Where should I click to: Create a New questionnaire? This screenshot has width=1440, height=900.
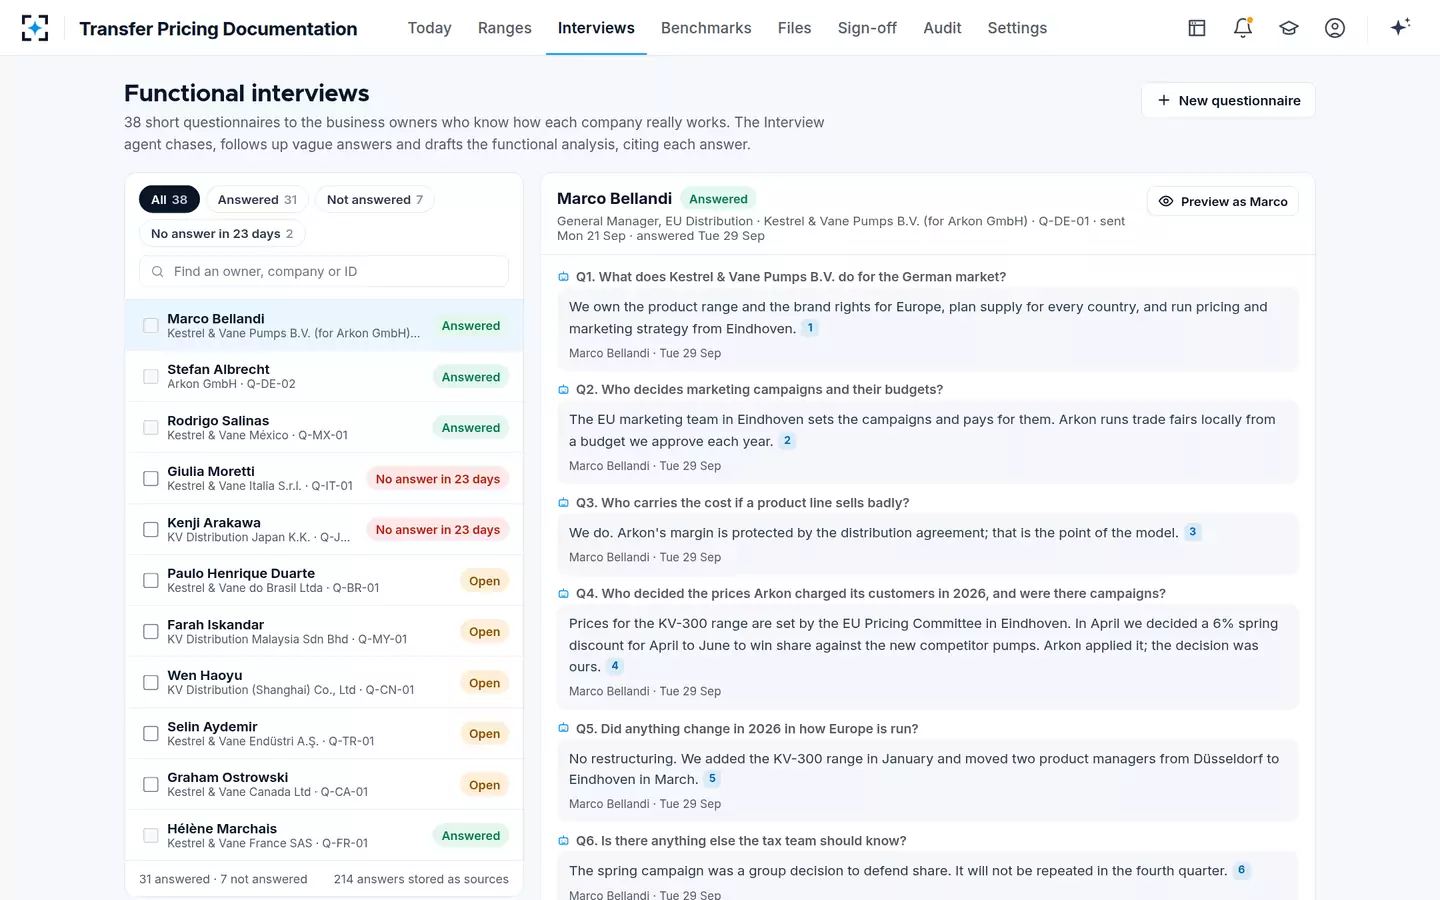coord(1228,100)
